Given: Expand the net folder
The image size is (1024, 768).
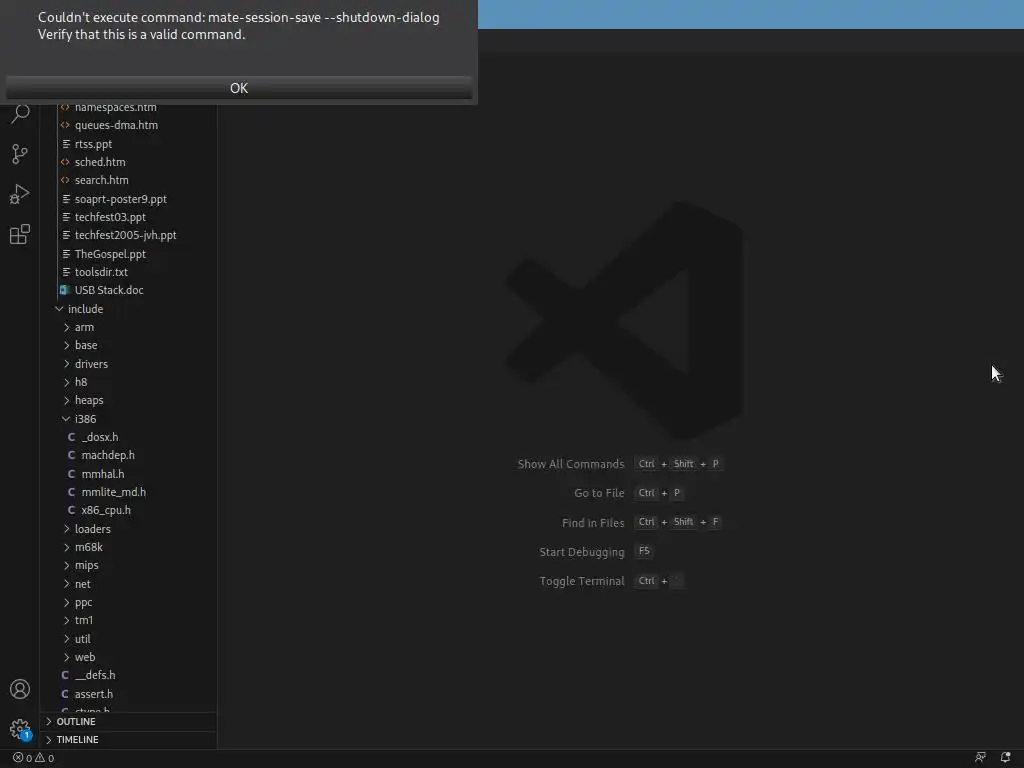Looking at the screenshot, I should click(x=129, y=584).
